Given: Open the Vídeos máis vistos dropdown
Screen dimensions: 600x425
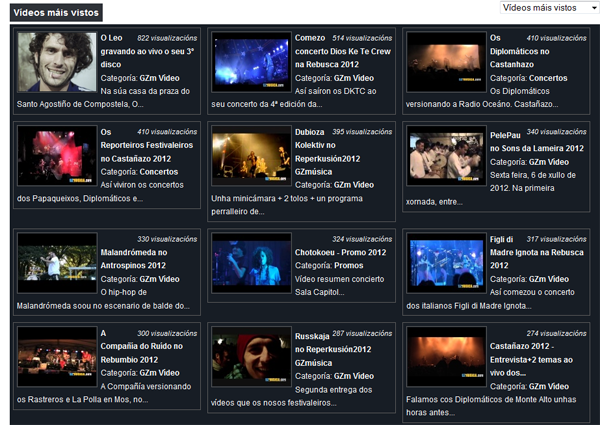Looking at the screenshot, I should (x=549, y=8).
